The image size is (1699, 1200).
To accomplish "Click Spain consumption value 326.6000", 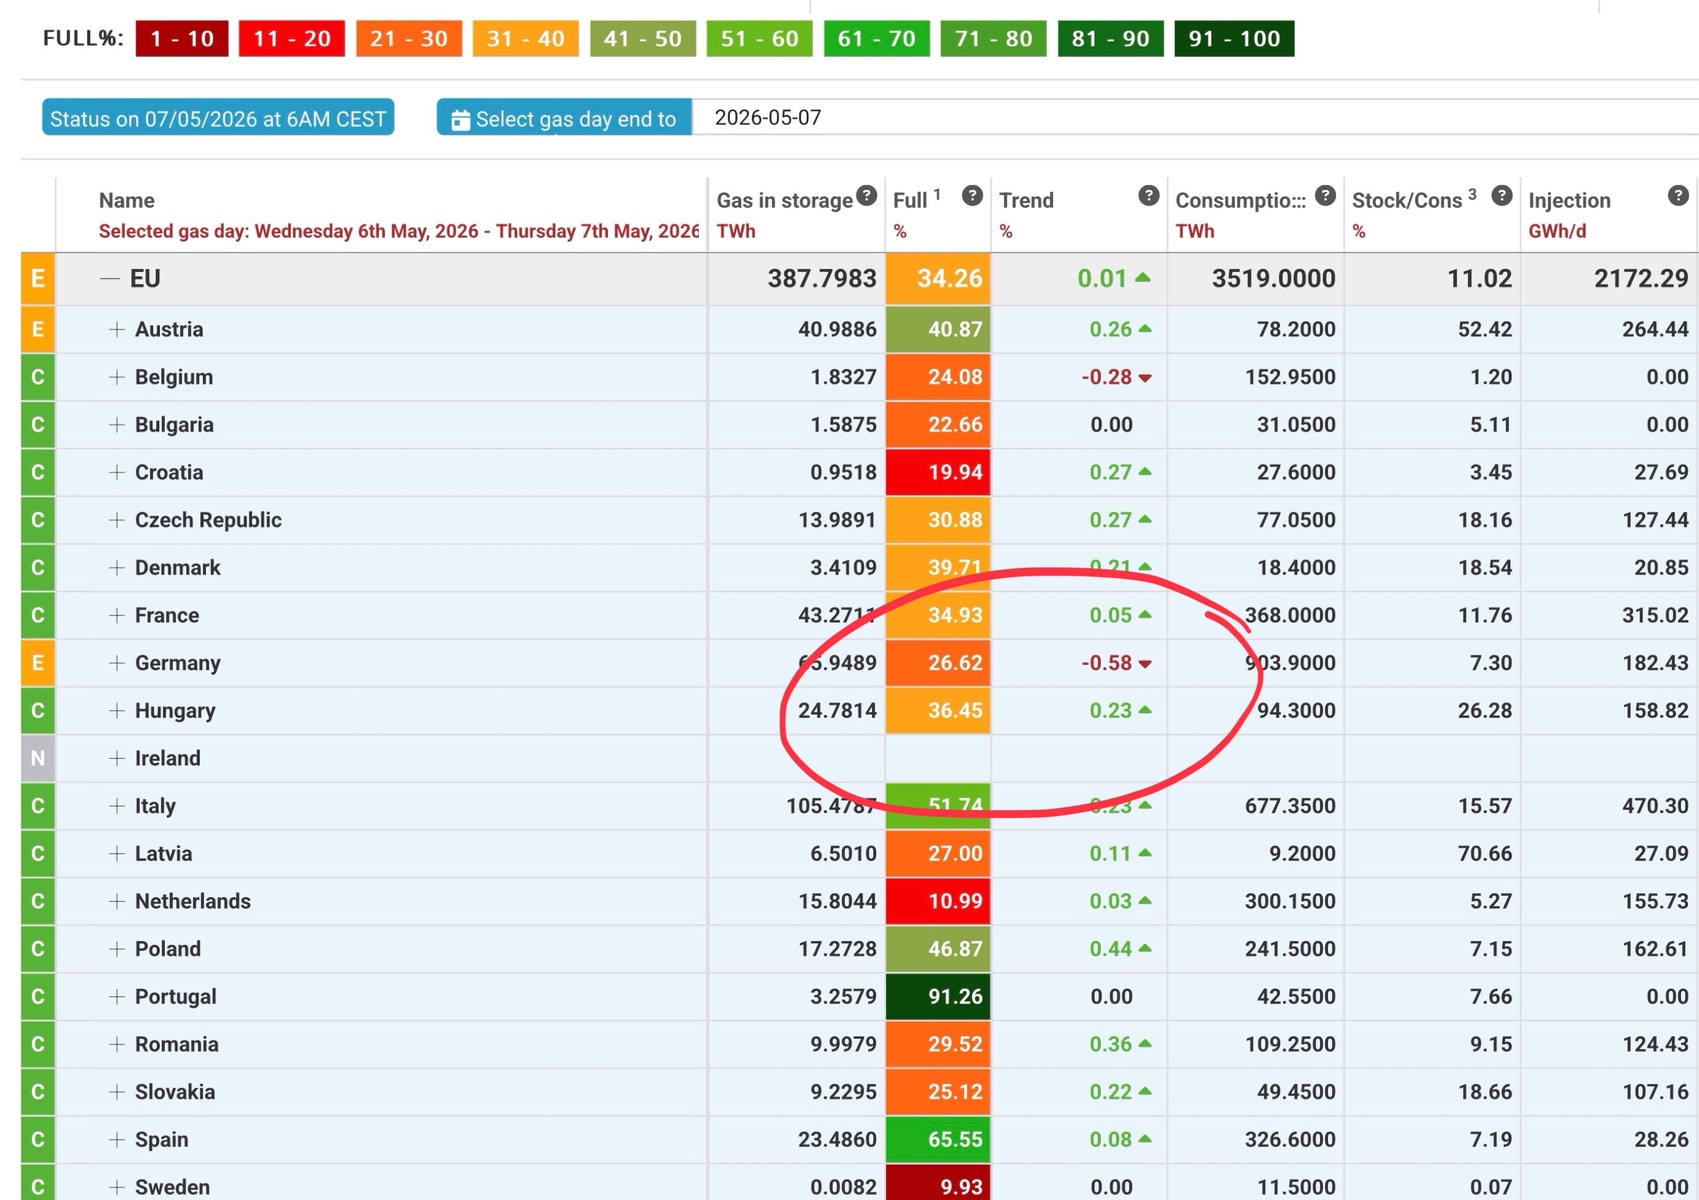I will pos(1290,1139).
